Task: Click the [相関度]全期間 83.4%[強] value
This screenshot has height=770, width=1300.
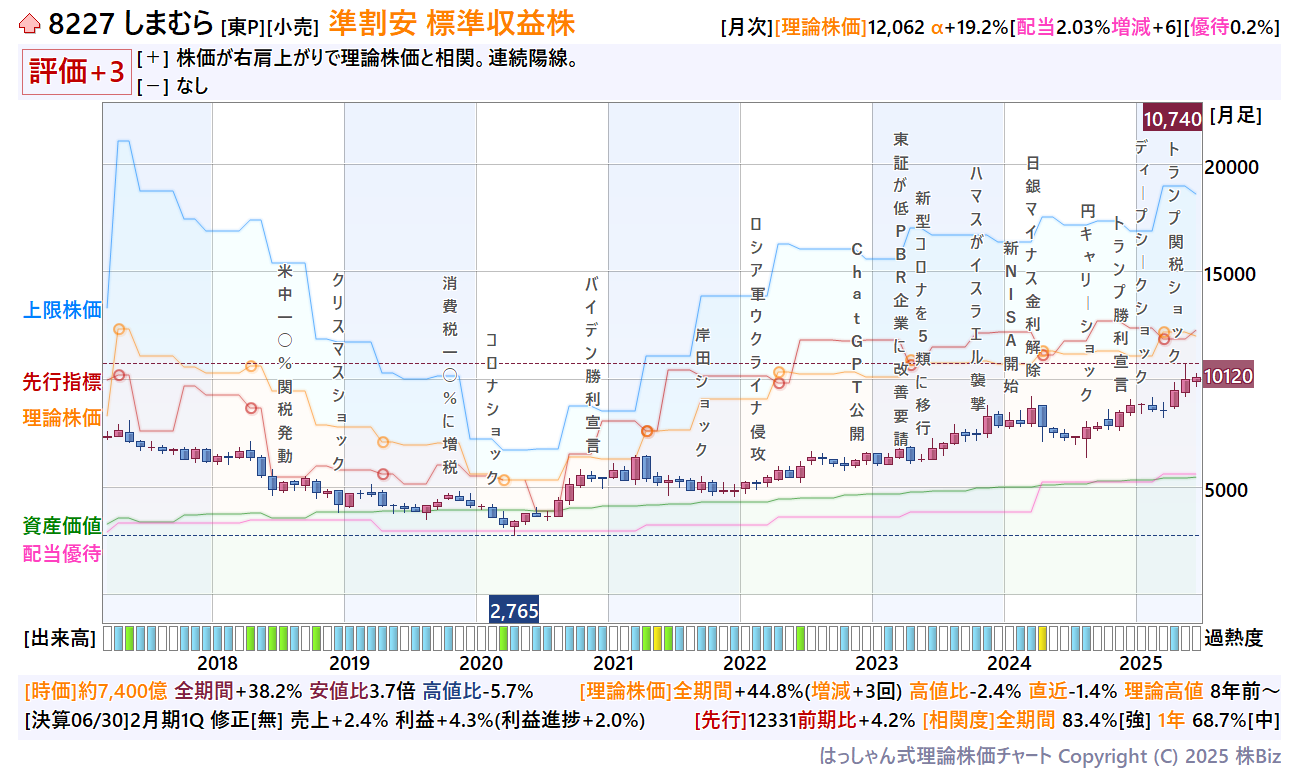Action: (x=1037, y=720)
